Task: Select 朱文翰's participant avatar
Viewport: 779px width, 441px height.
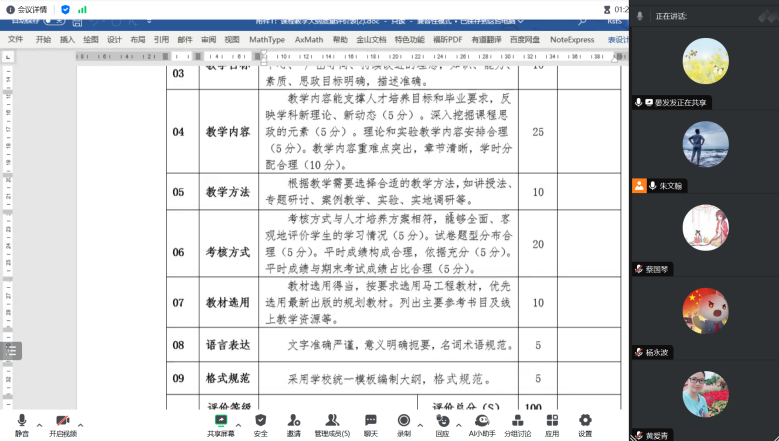Action: 705,144
